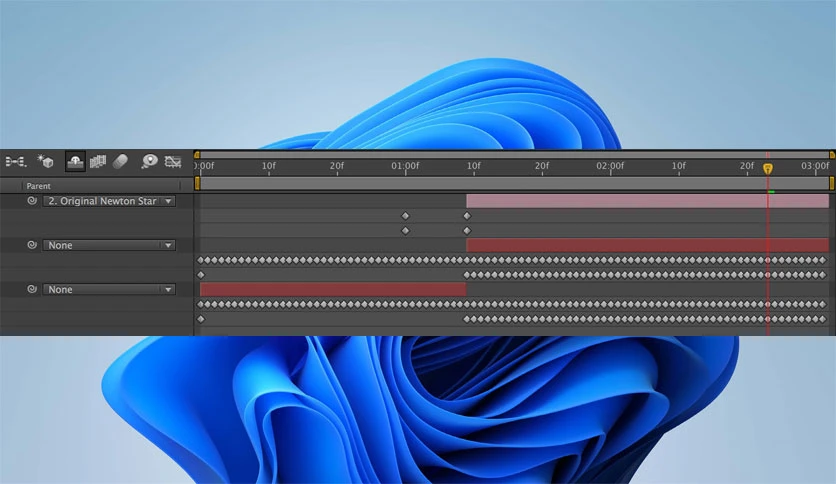Select lower keyframe at 01:00f below the pink bar
The image size is (836, 484).
pyautogui.click(x=405, y=231)
